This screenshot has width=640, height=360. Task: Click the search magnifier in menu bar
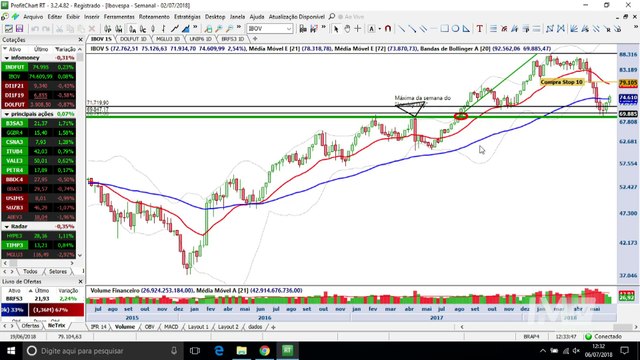tap(332, 17)
